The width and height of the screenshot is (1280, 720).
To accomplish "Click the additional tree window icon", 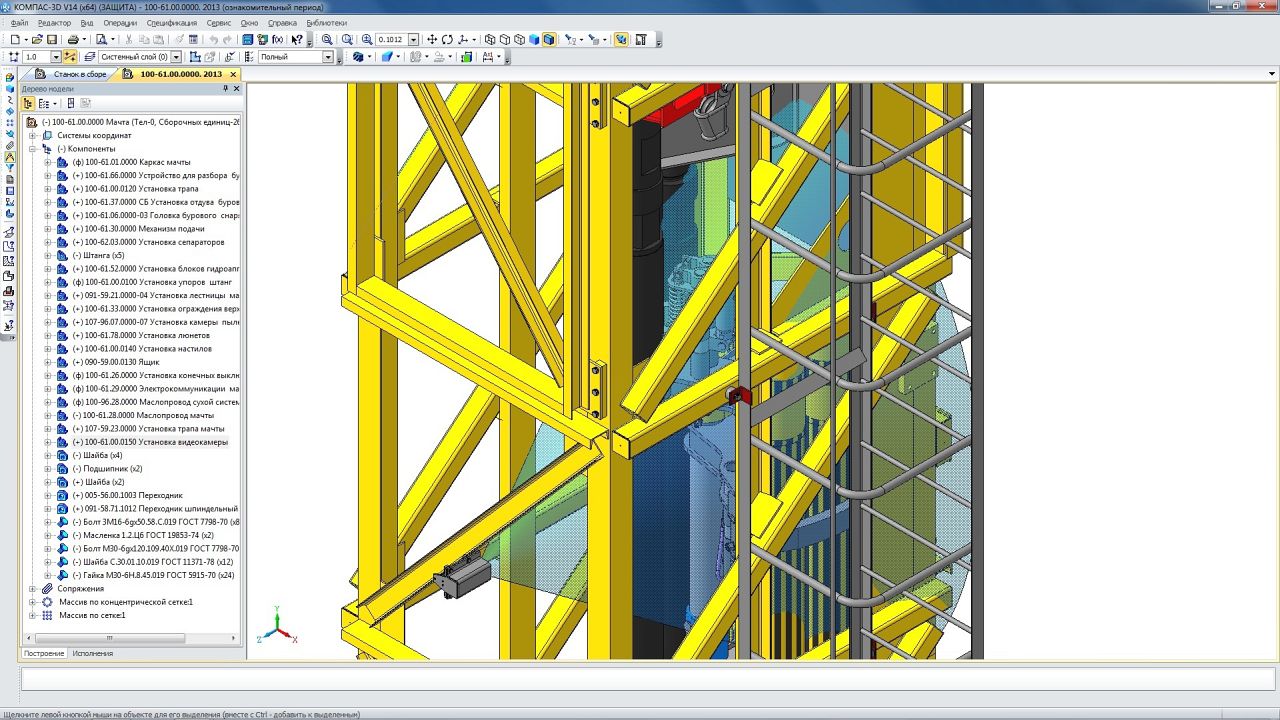I will (x=71, y=103).
